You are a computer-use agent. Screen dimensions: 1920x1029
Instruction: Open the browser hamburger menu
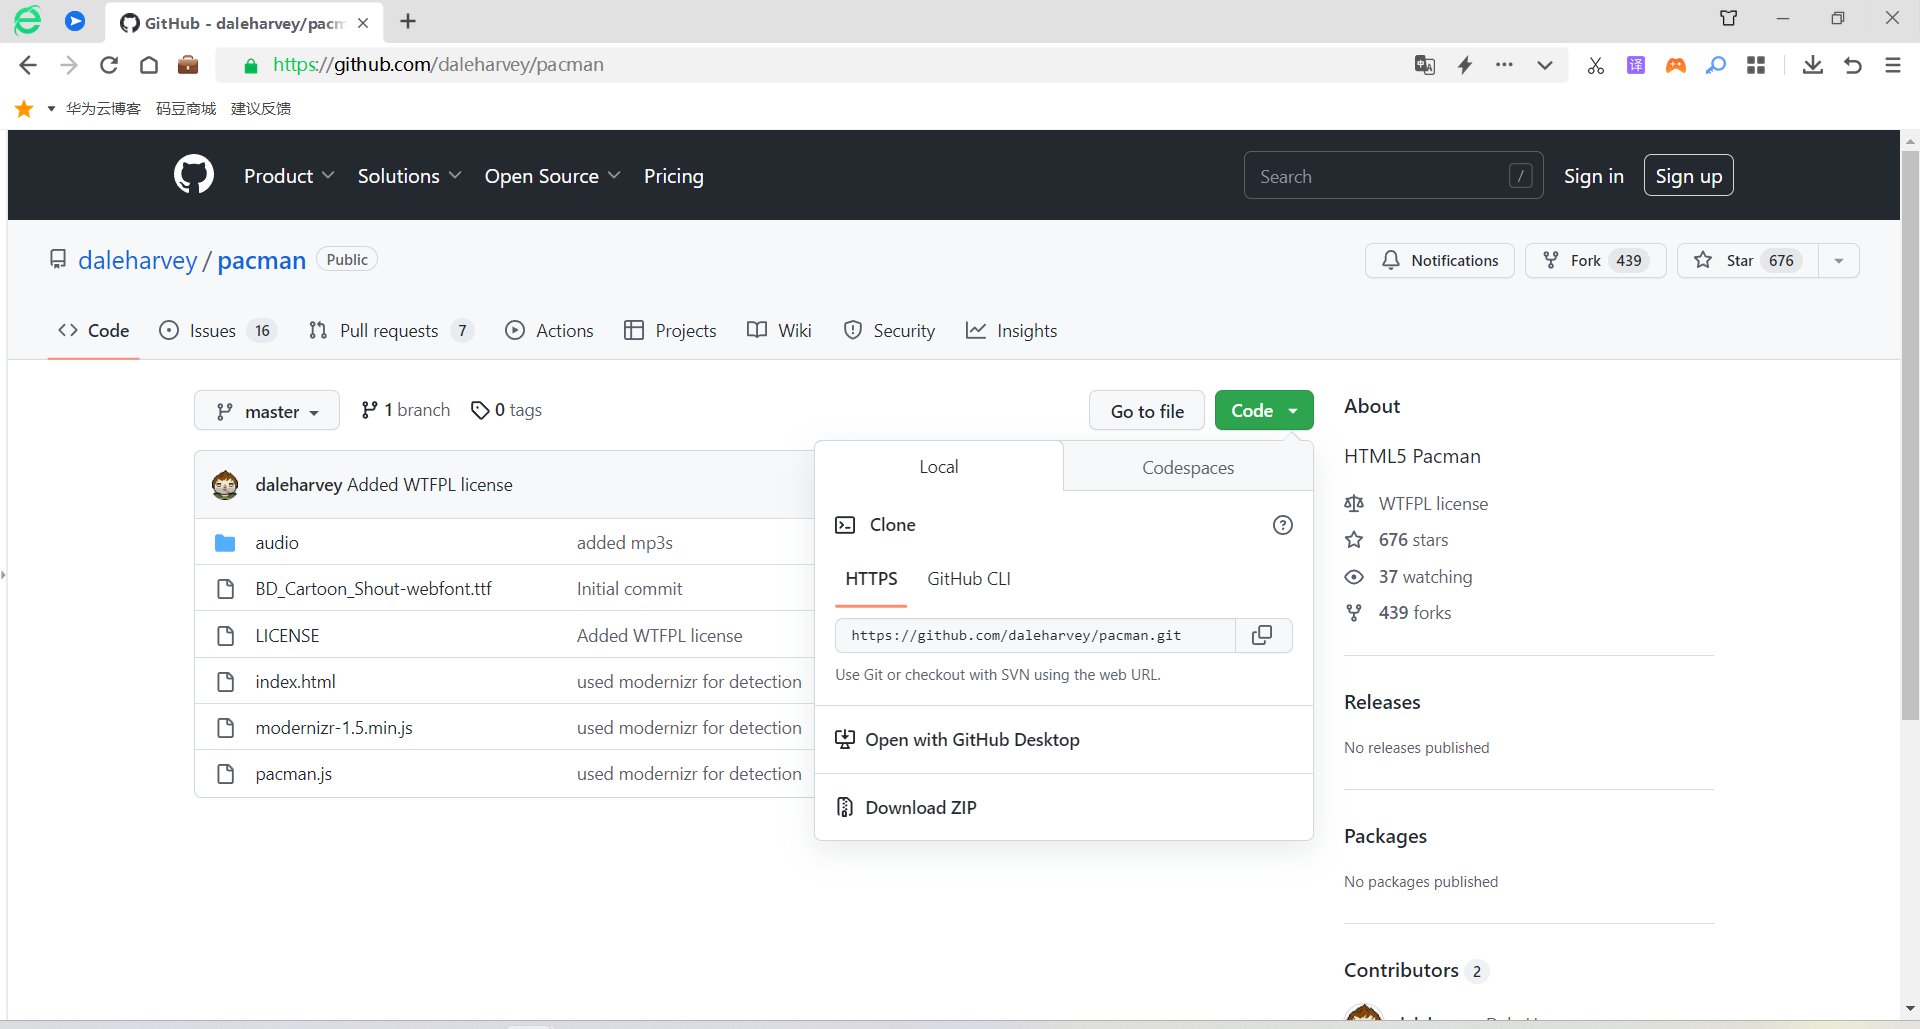pyautogui.click(x=1893, y=65)
